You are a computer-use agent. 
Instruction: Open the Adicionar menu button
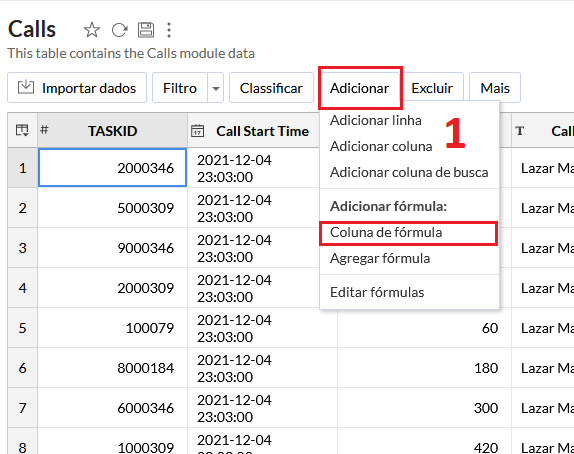[x=360, y=88]
